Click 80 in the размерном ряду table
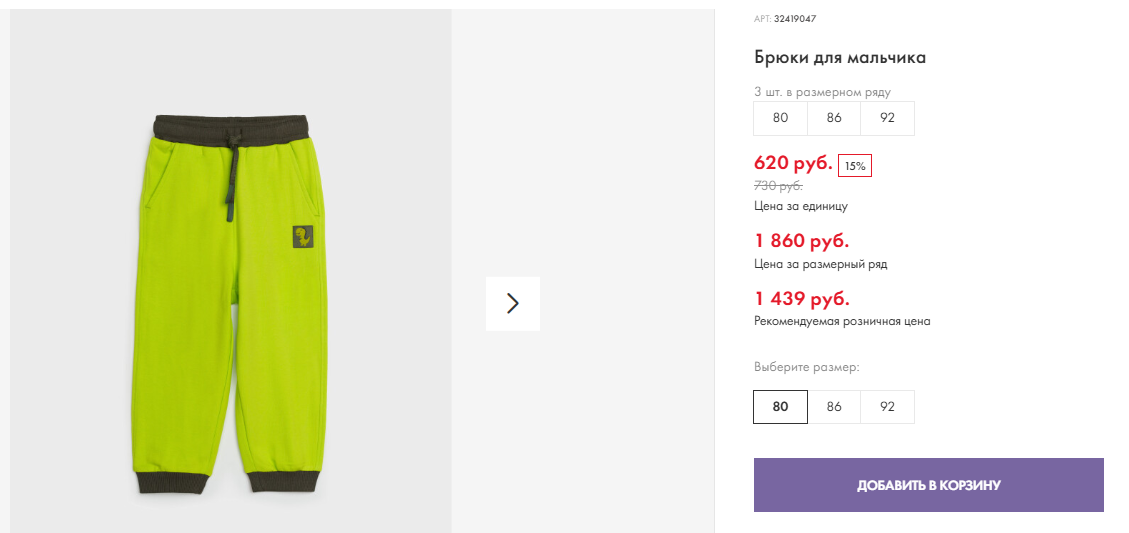1129x533 pixels. point(780,118)
